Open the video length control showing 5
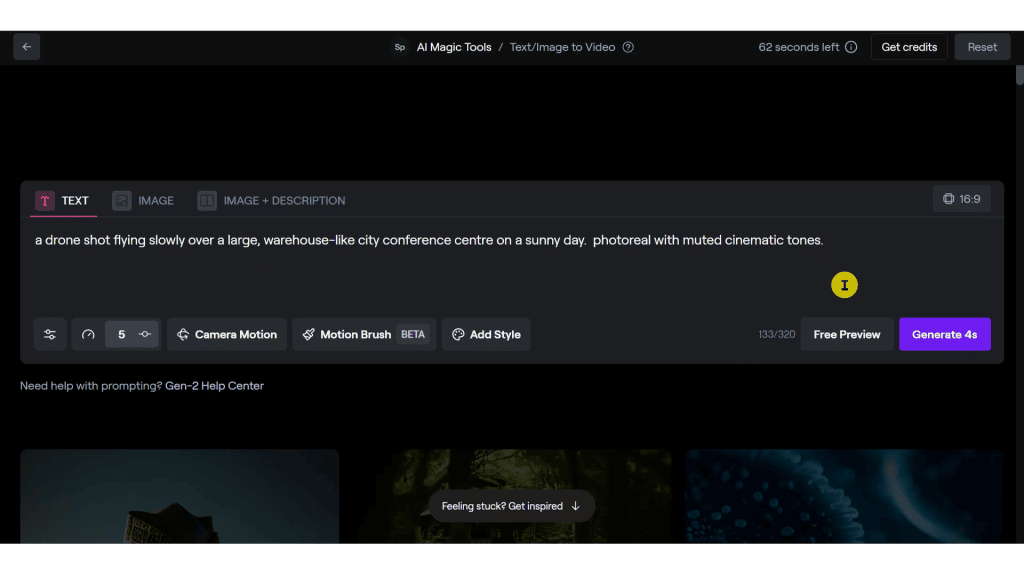This screenshot has height=576, width=1024. coord(120,334)
